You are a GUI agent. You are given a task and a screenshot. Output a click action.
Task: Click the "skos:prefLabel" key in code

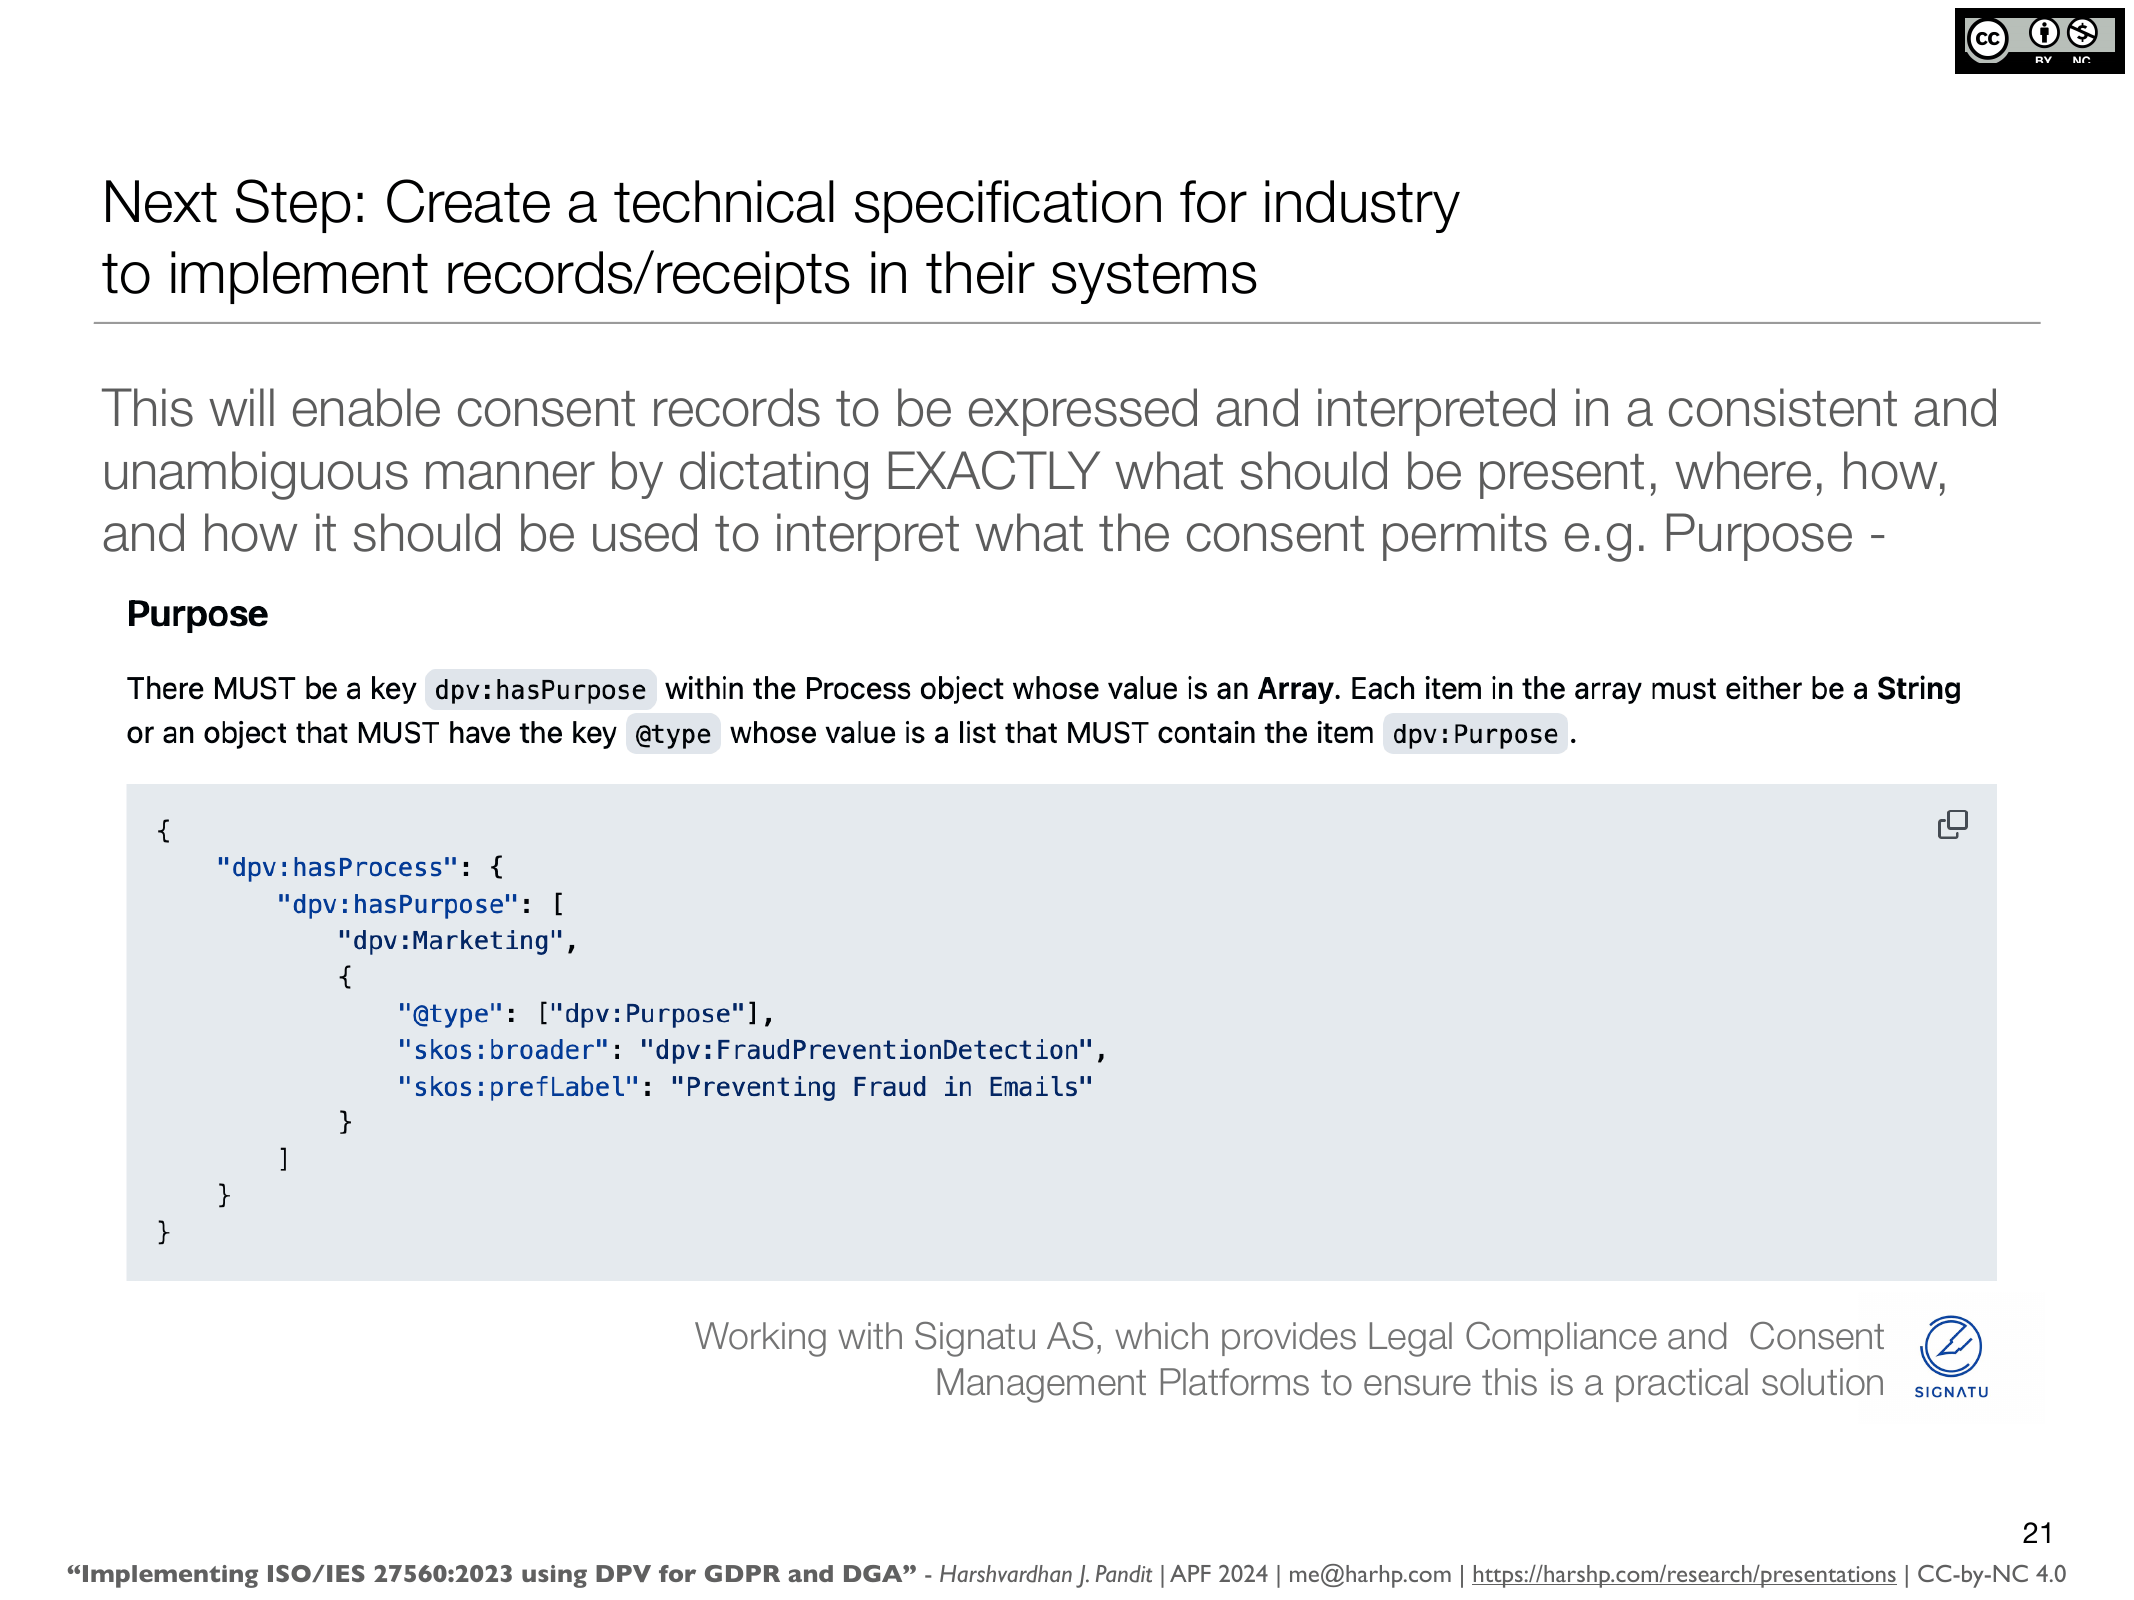(518, 1087)
